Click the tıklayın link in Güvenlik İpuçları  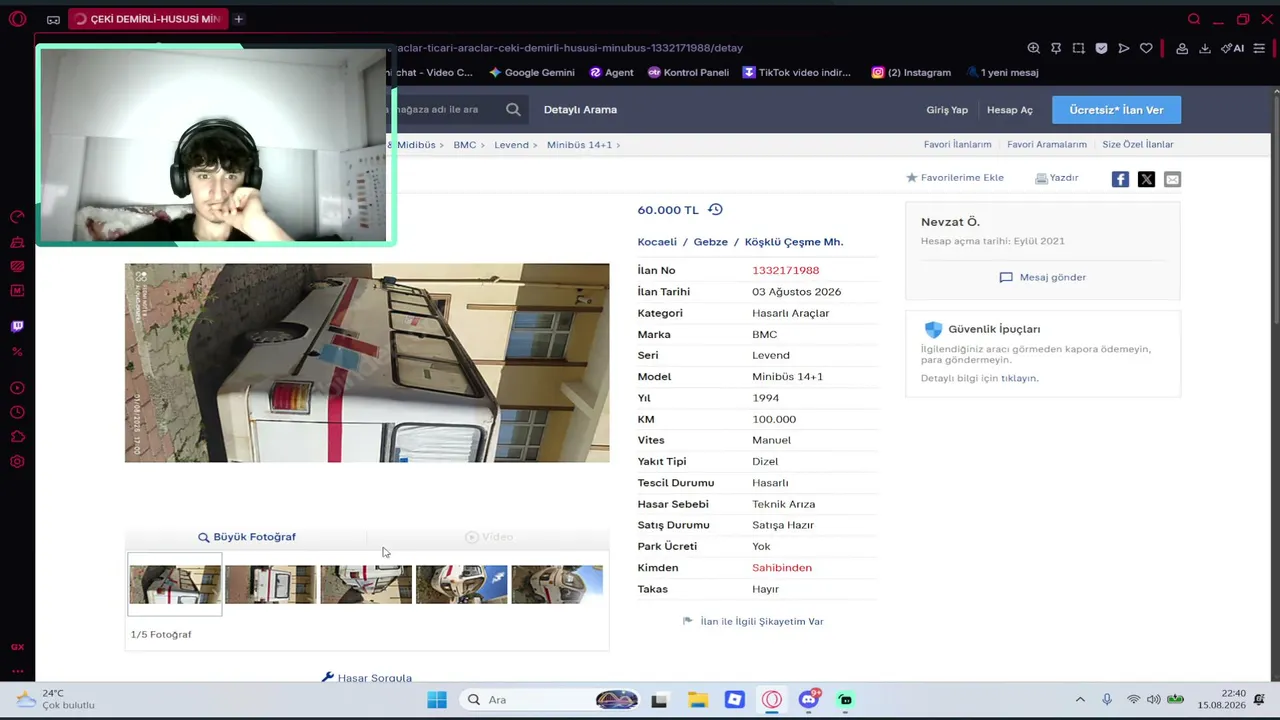(x=1020, y=378)
